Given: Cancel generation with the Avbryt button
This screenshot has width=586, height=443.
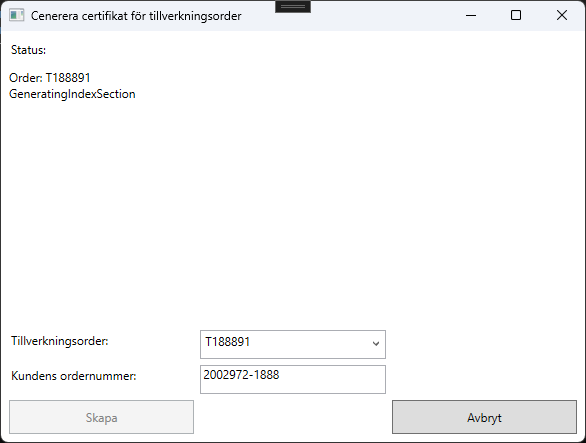Looking at the screenshot, I should click(484, 417).
